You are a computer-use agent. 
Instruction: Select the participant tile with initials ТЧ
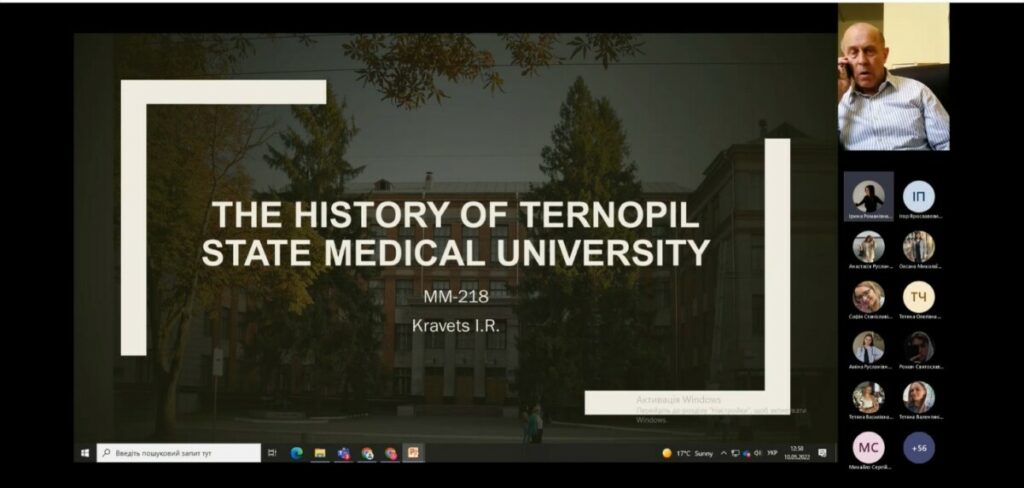pyautogui.click(x=918, y=296)
